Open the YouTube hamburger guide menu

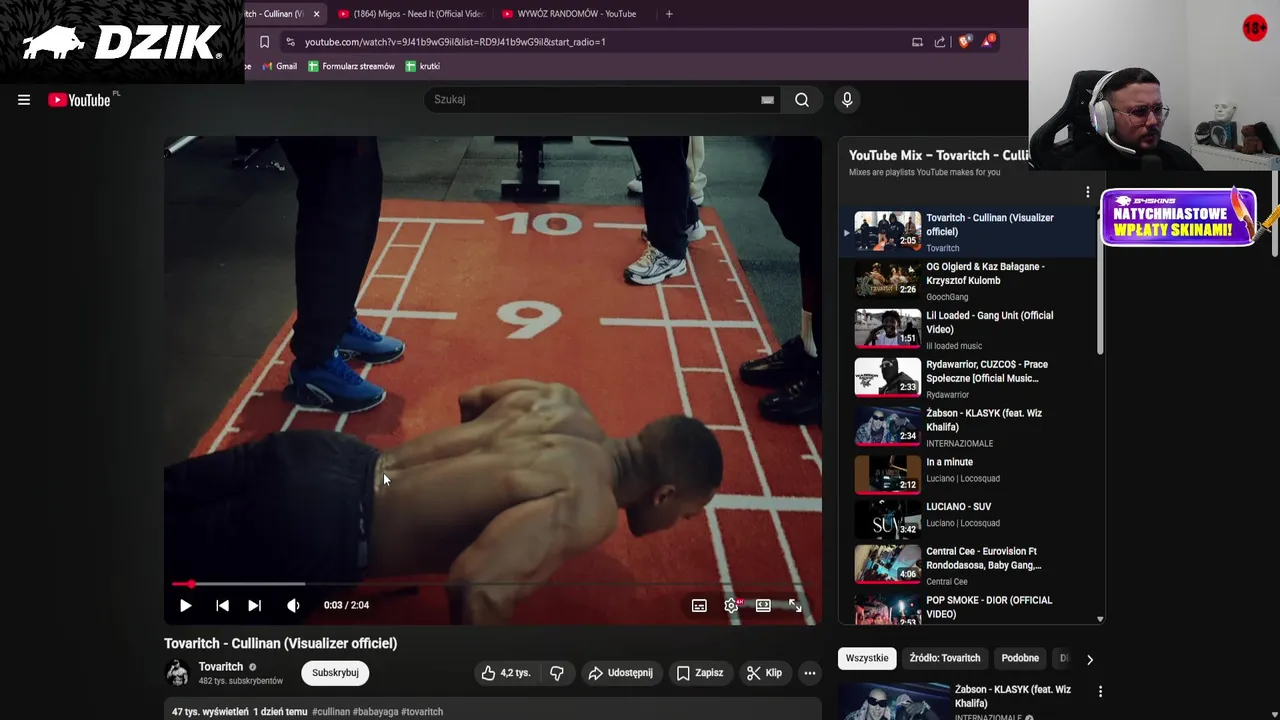[x=24, y=100]
